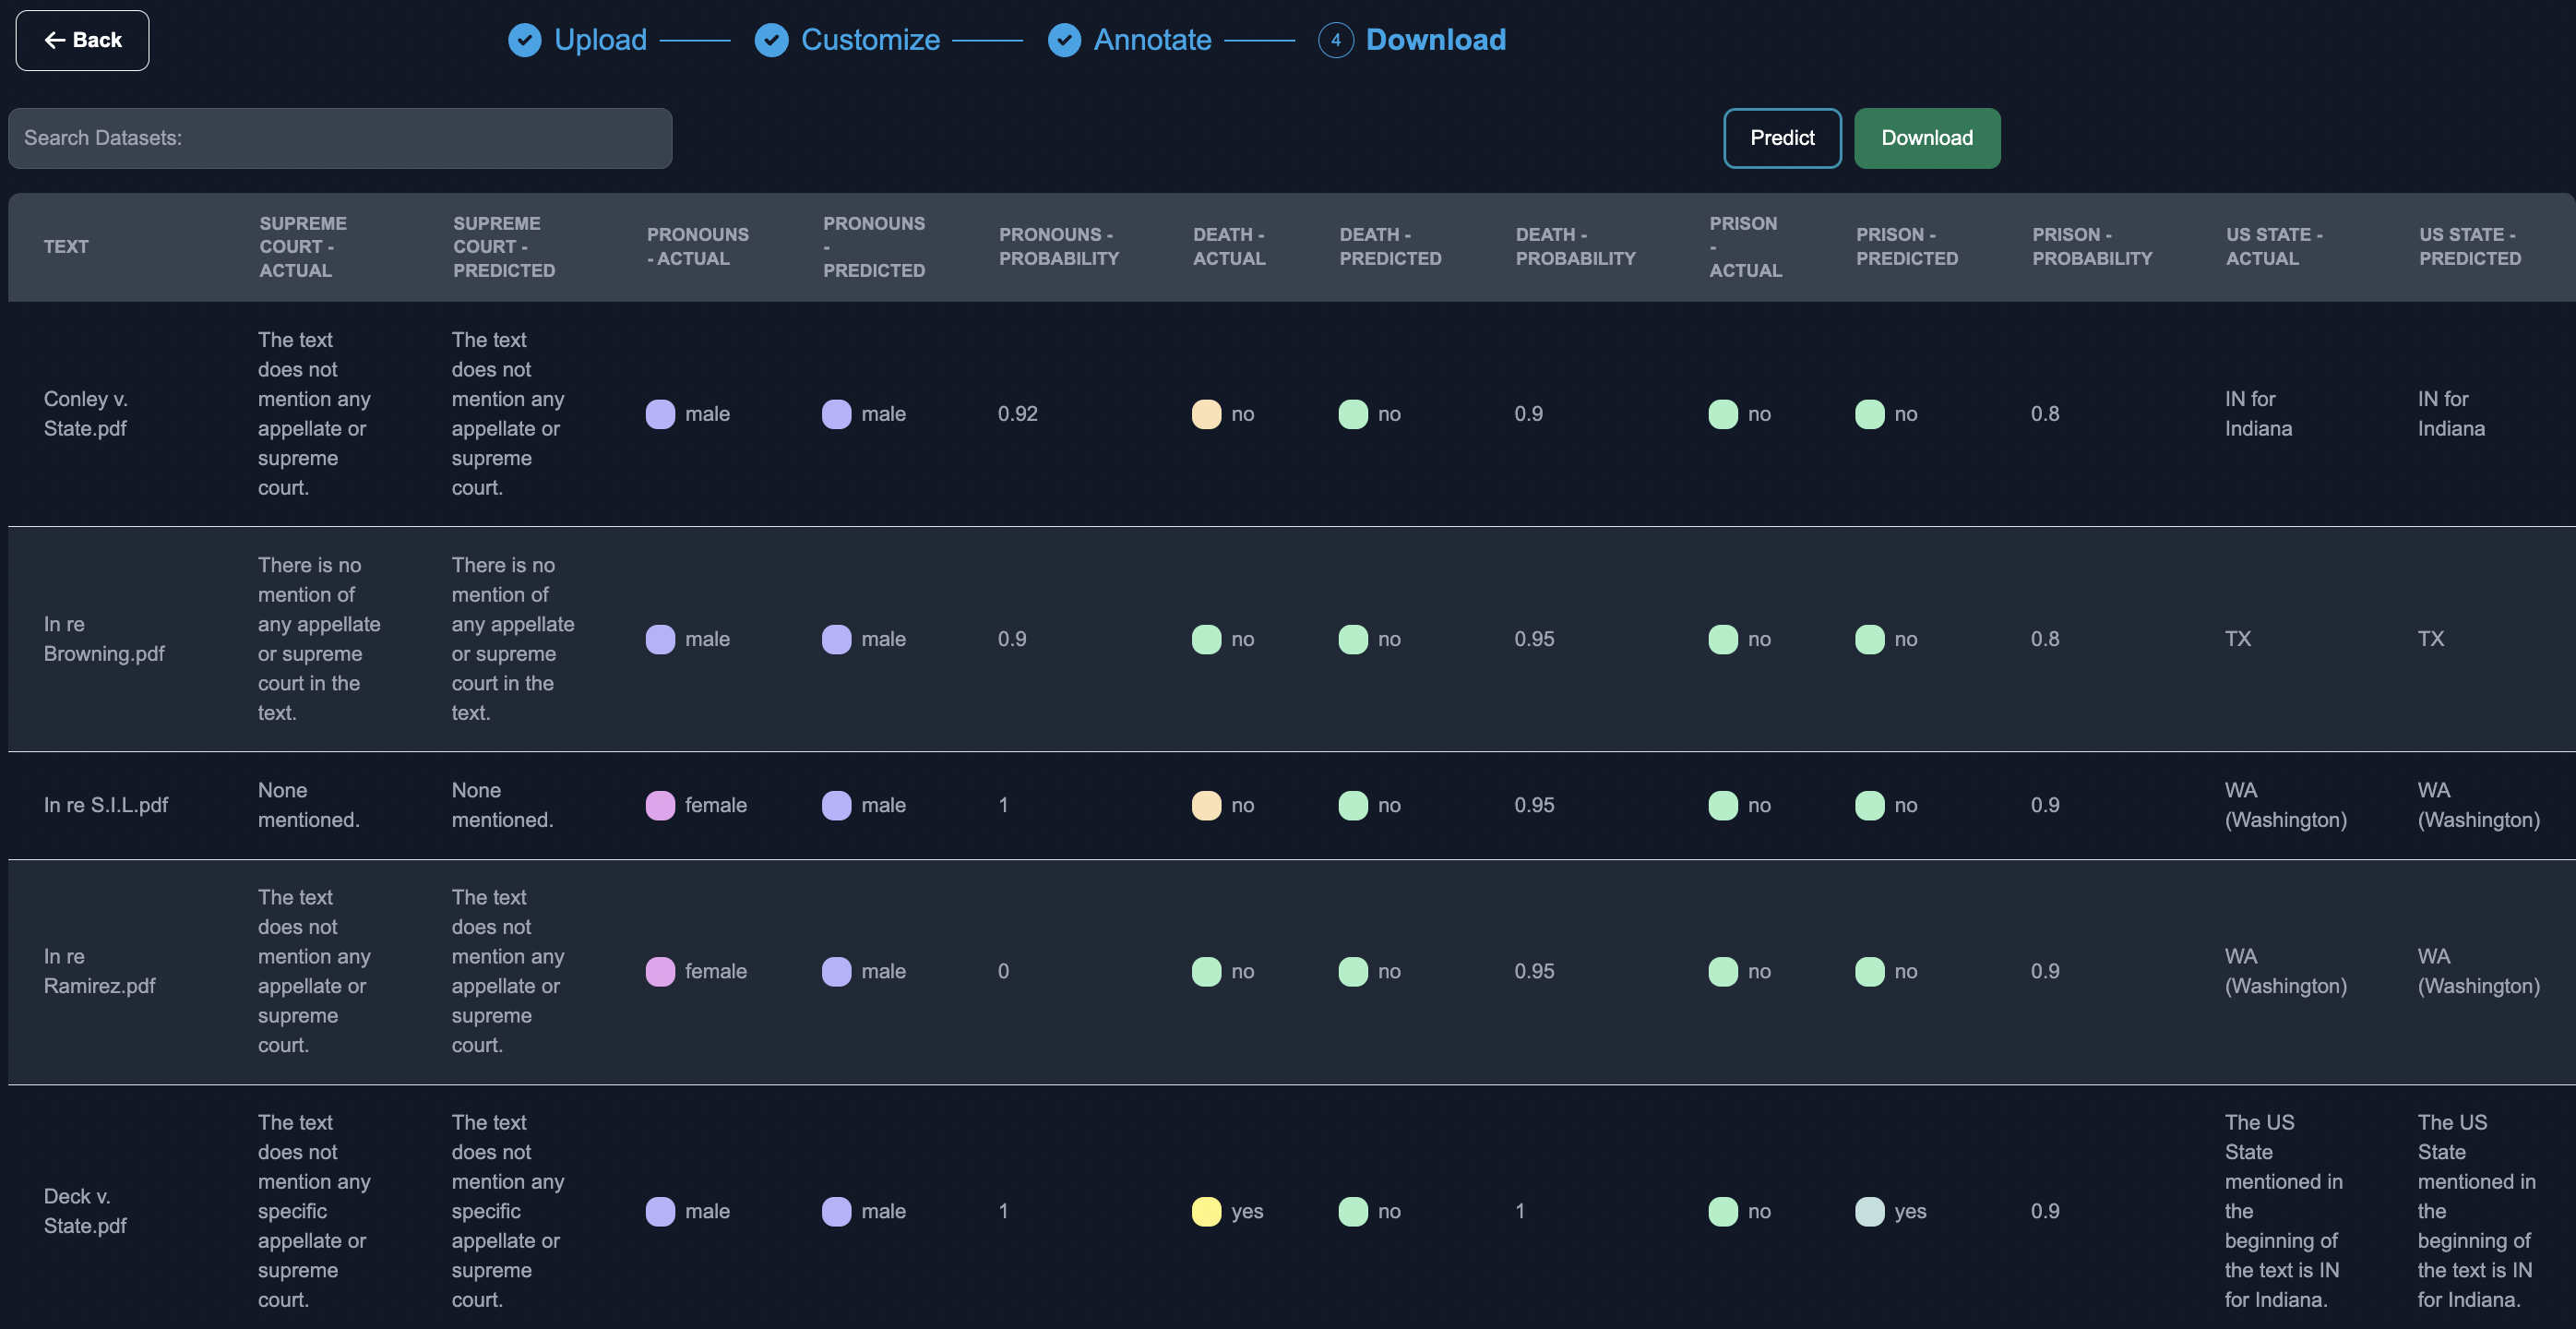Image resolution: width=2576 pixels, height=1329 pixels.
Task: Click orange death-actual swatch in Conley row
Action: point(1206,414)
